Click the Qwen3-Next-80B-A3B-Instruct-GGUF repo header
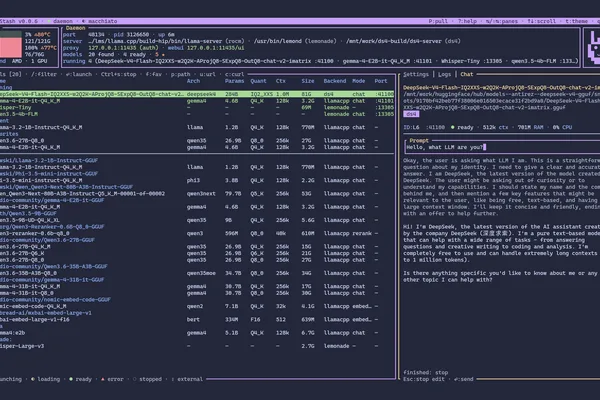600x400 pixels. click(67, 187)
